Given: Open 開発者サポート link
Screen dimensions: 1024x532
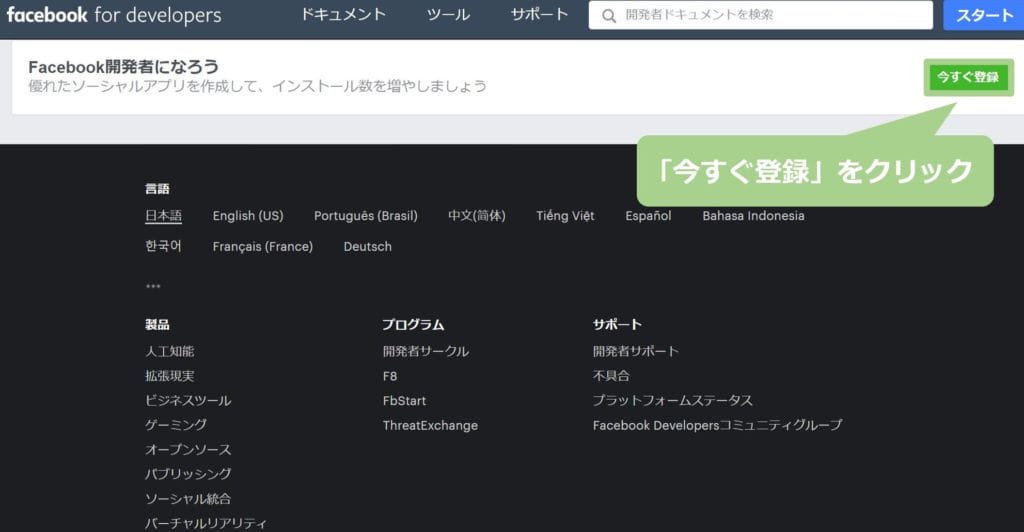Looking at the screenshot, I should click(636, 351).
